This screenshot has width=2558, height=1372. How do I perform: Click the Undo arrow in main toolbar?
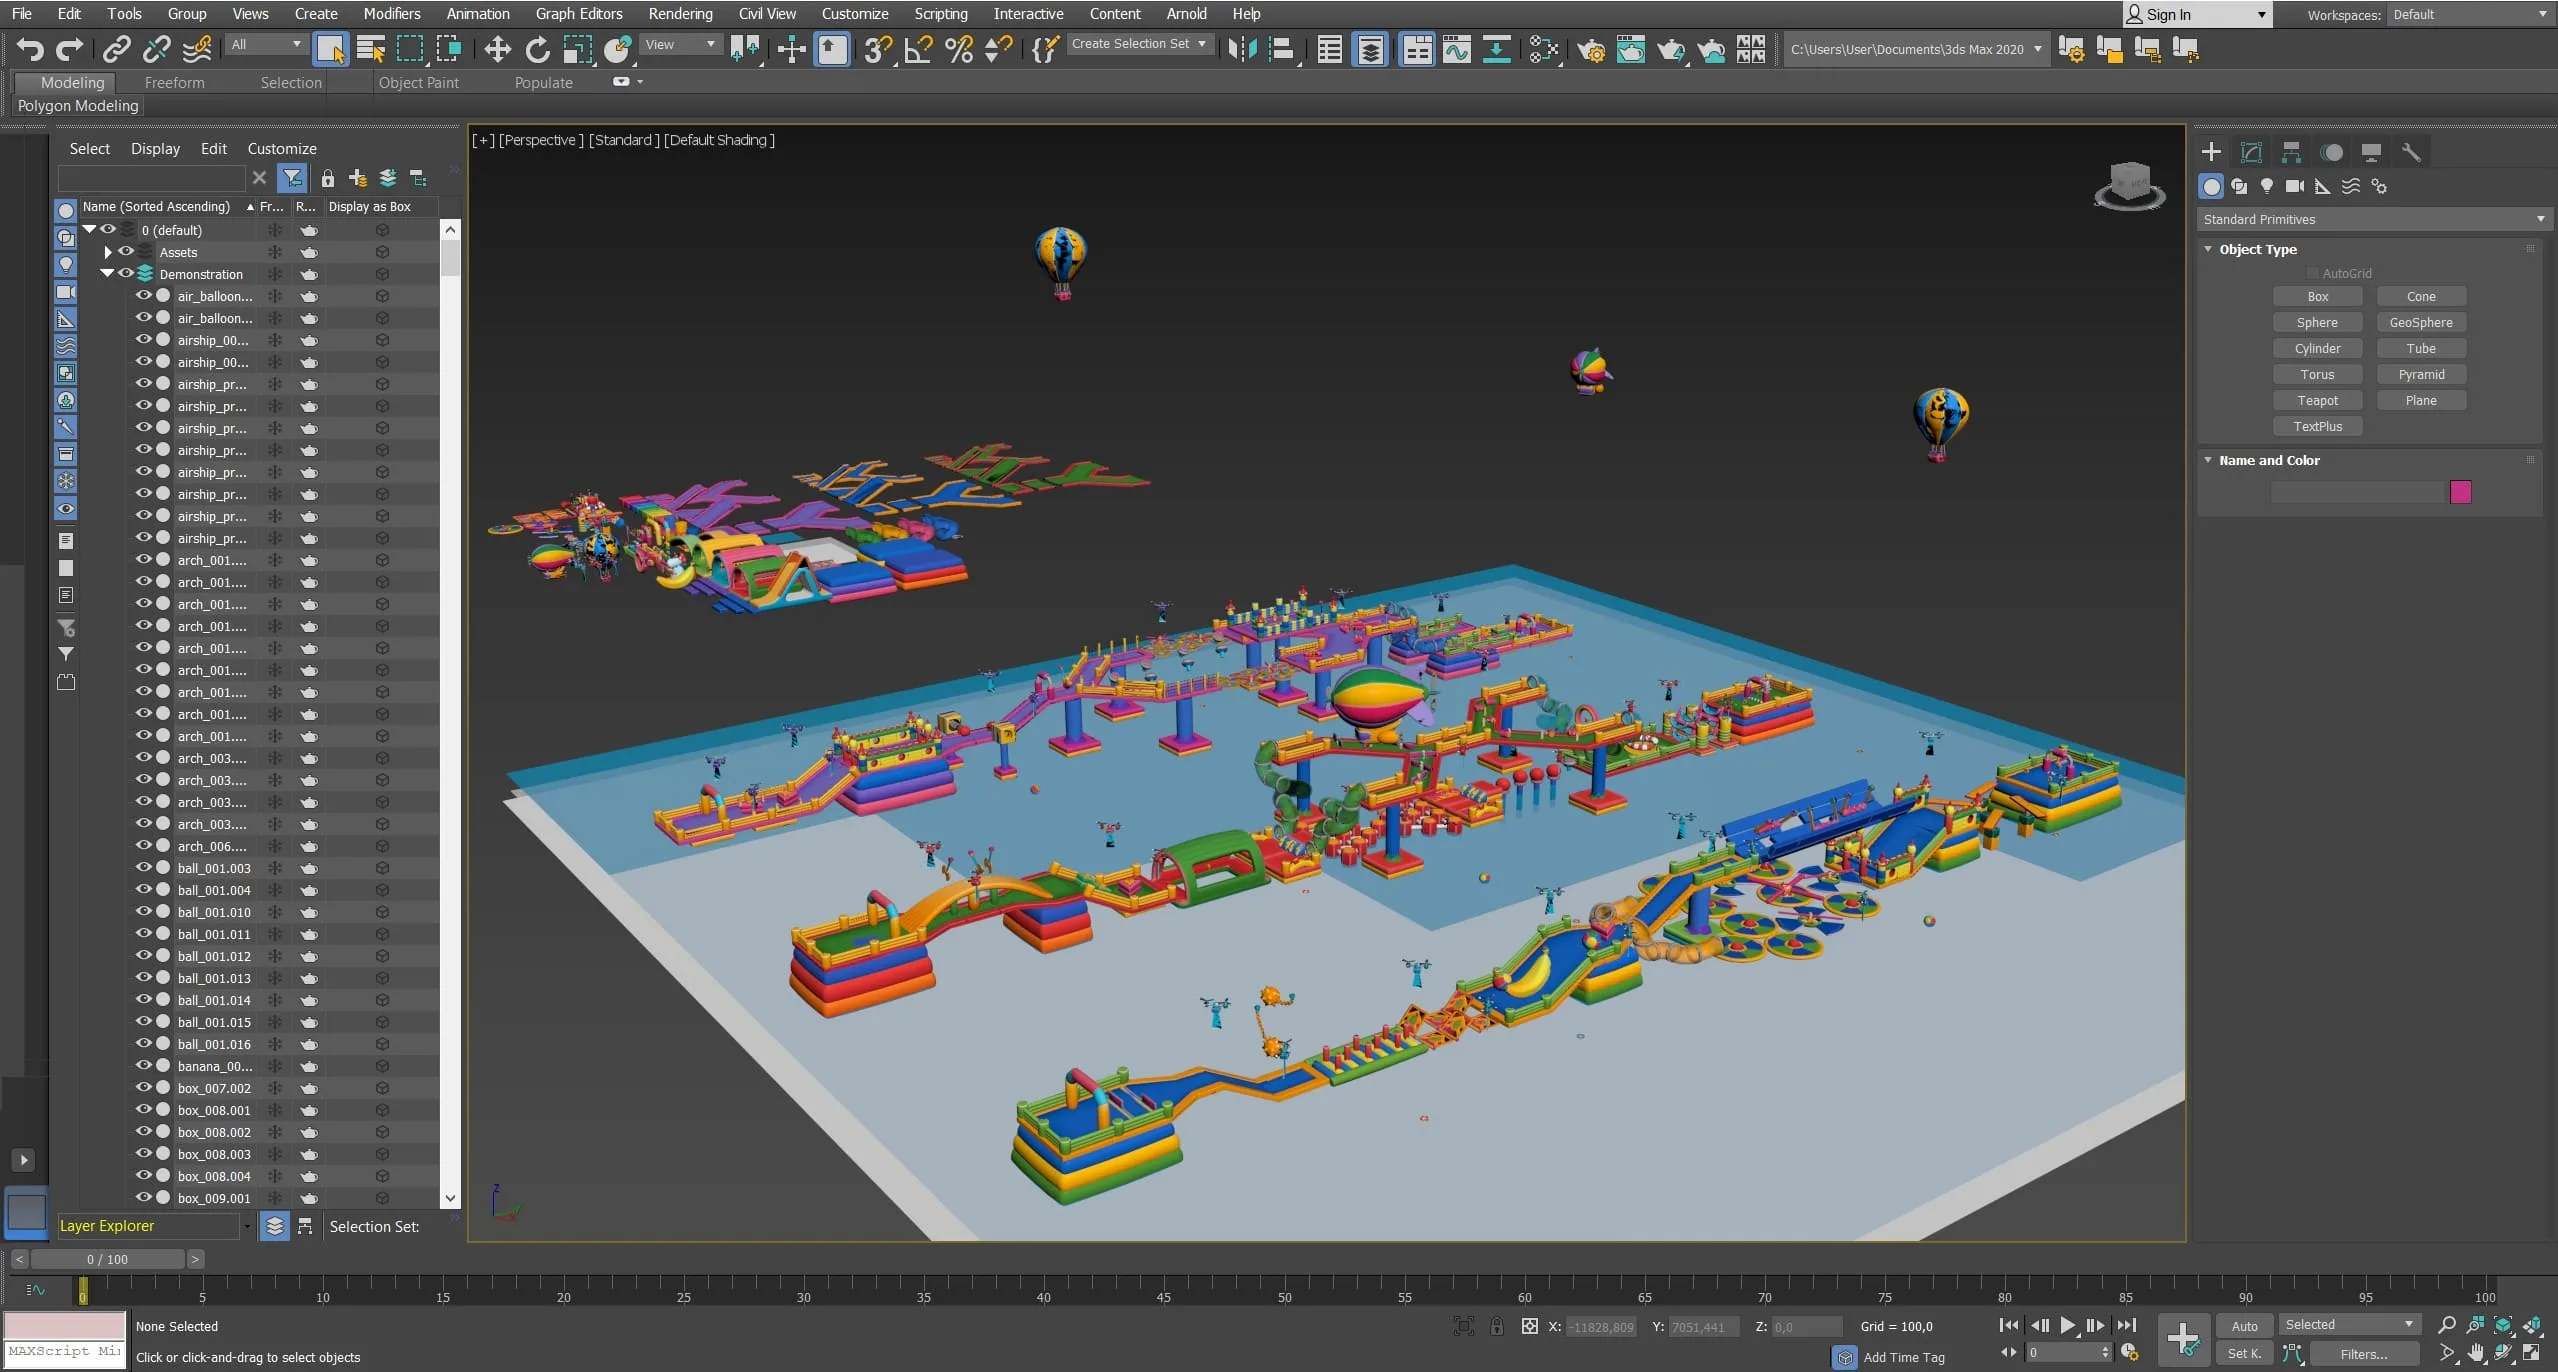(x=30, y=49)
